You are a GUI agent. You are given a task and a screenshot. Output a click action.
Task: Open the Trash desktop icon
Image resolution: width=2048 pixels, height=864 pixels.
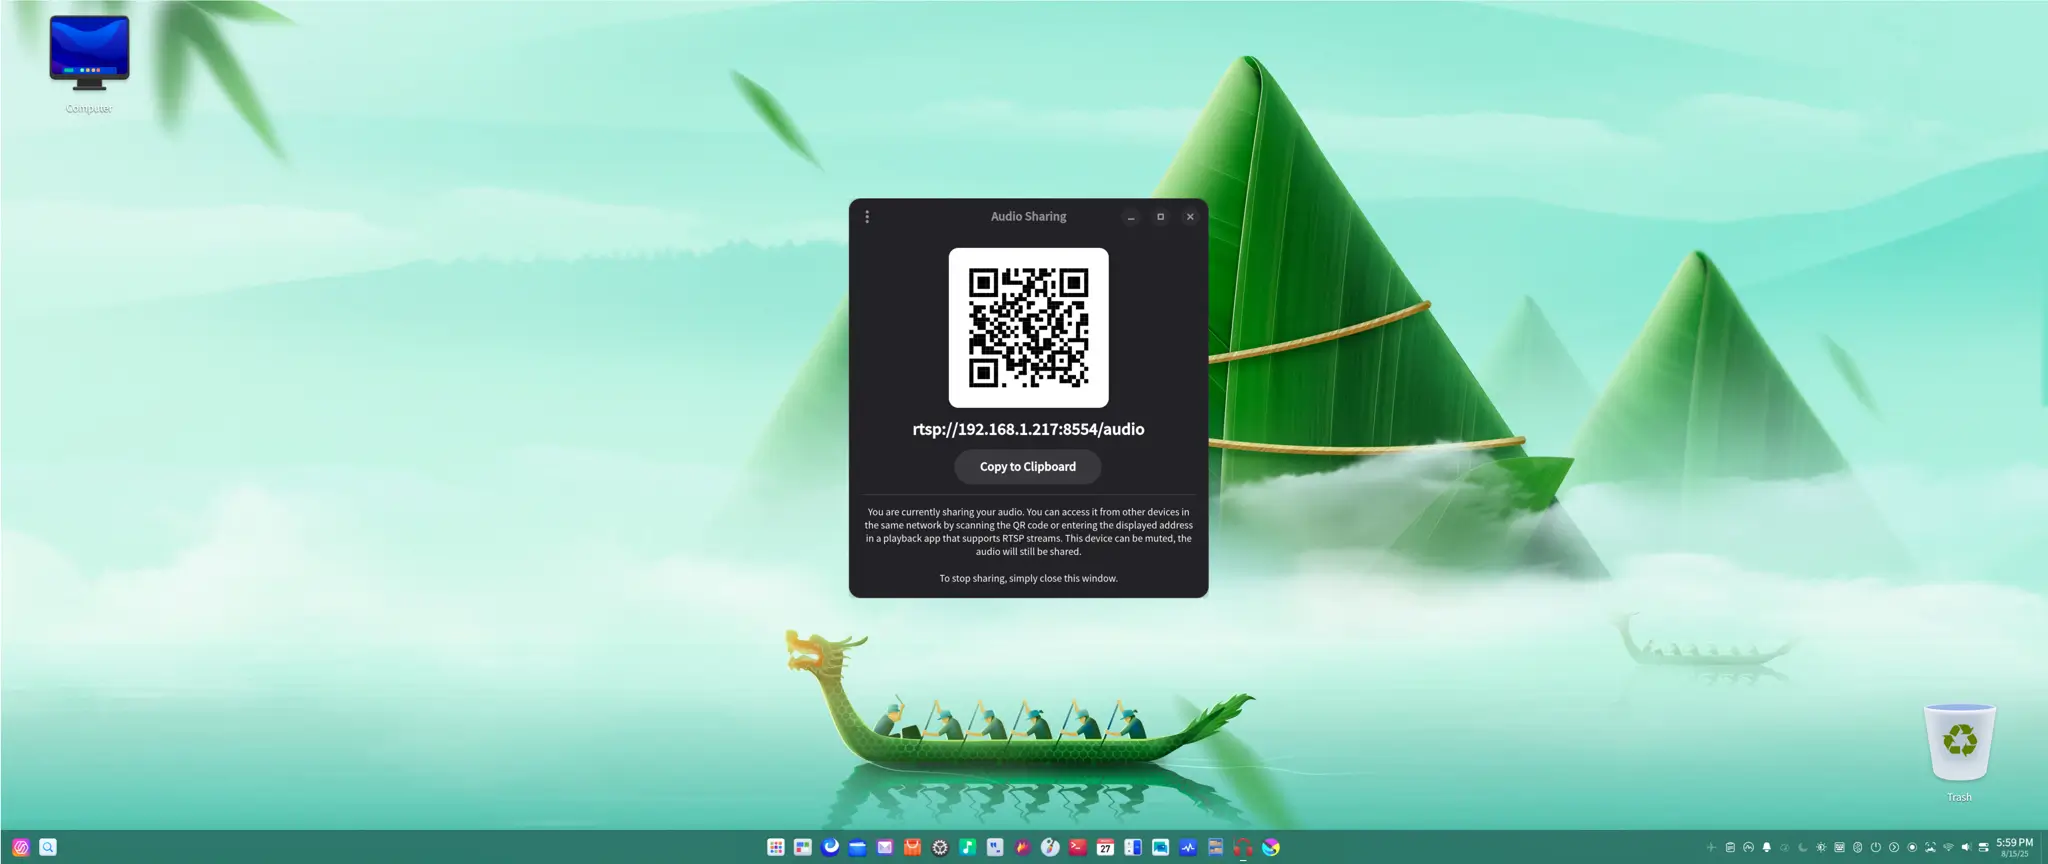1959,752
